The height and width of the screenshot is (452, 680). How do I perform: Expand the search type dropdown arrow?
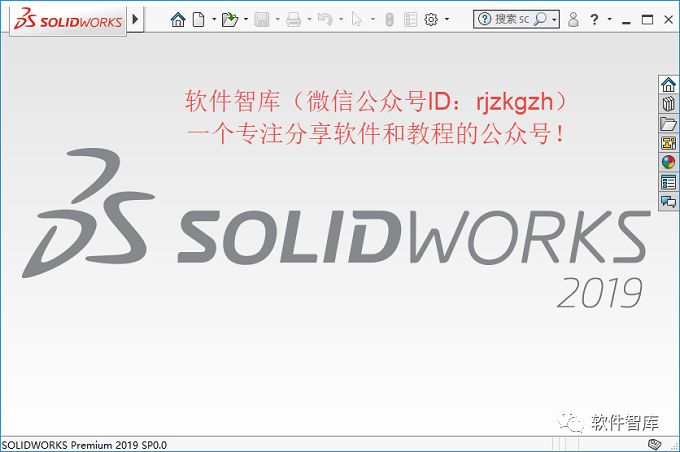[x=554, y=20]
